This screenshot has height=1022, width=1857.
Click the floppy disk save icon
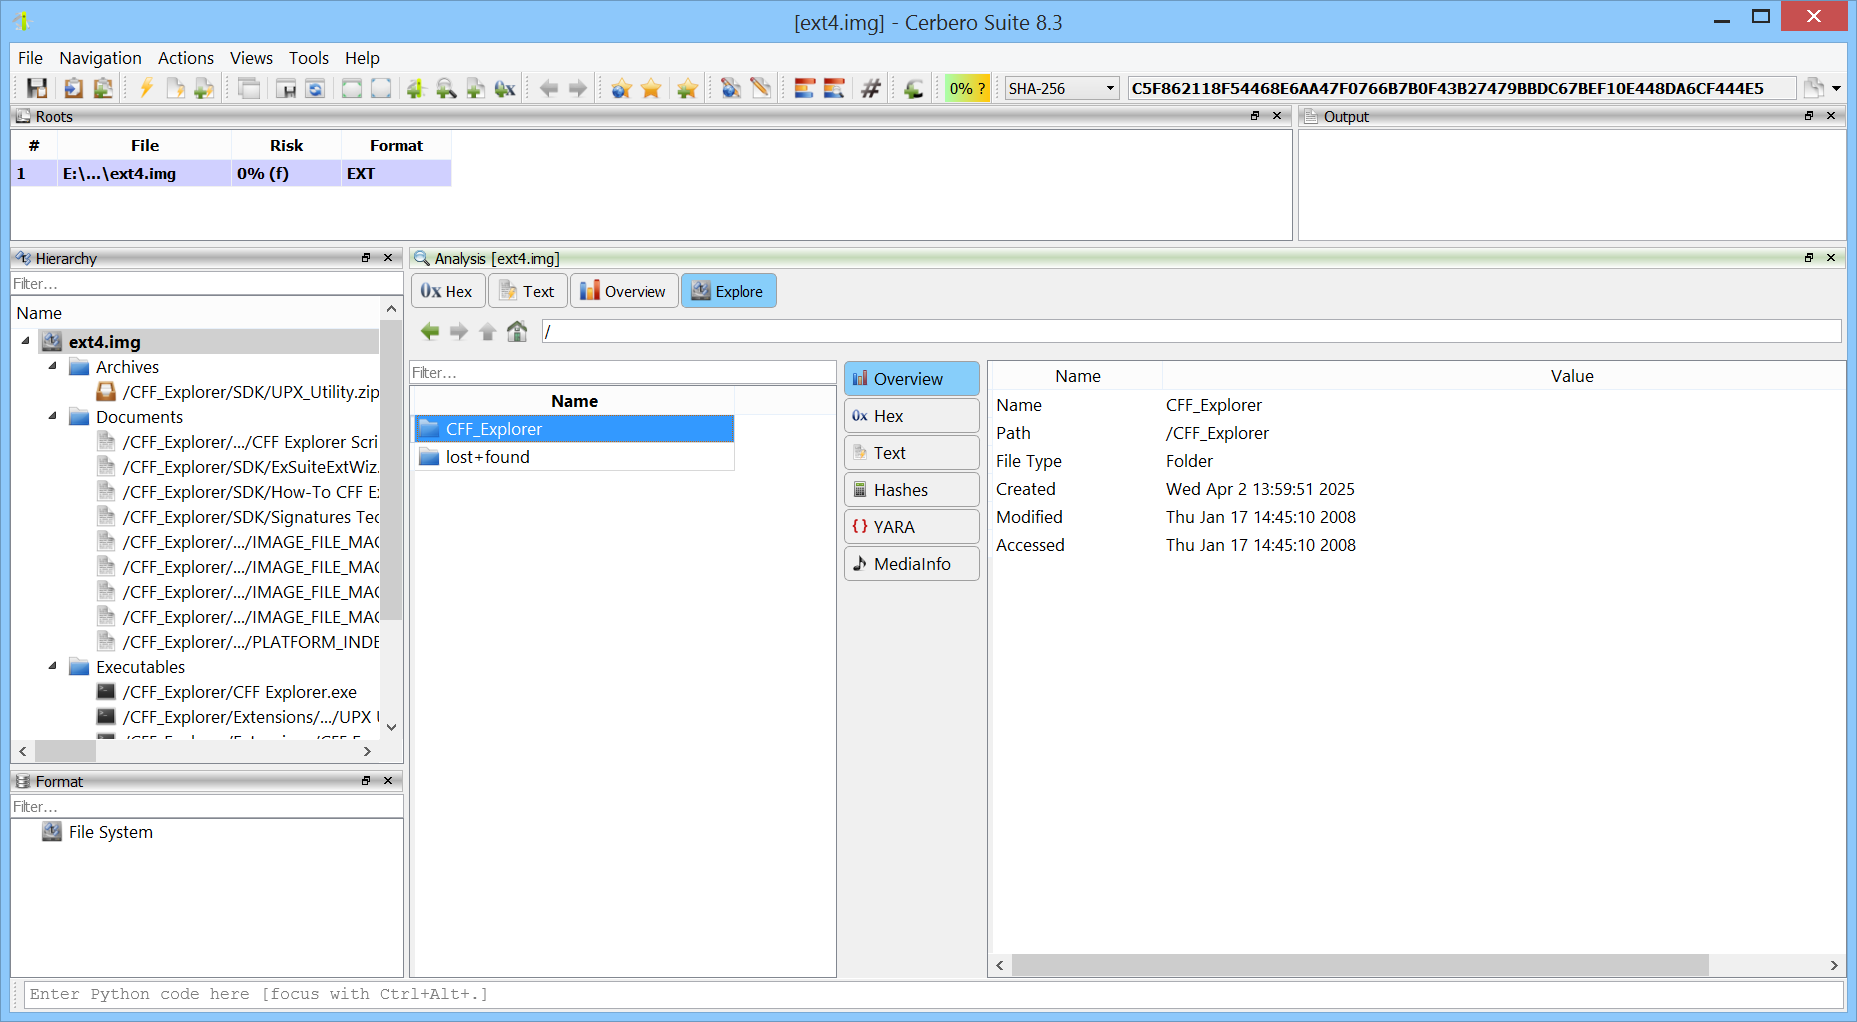coord(37,88)
